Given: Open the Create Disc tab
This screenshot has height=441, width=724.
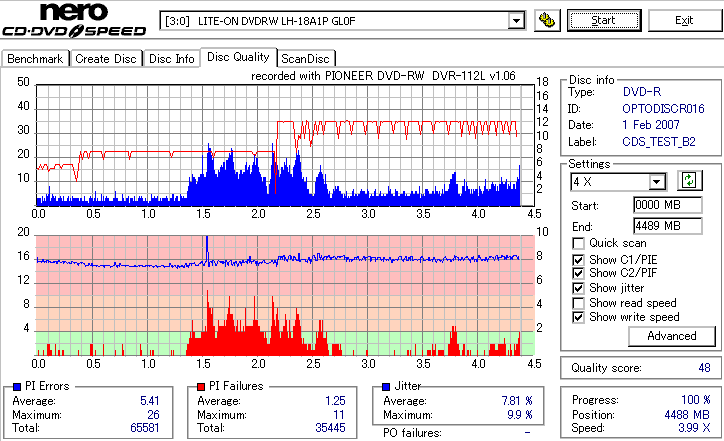Looking at the screenshot, I should 106,59.
